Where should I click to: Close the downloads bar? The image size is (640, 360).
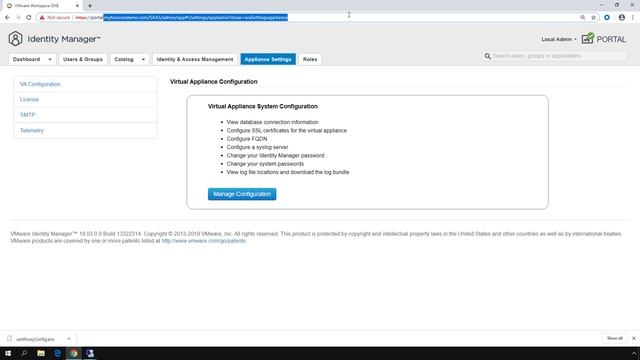[x=633, y=338]
